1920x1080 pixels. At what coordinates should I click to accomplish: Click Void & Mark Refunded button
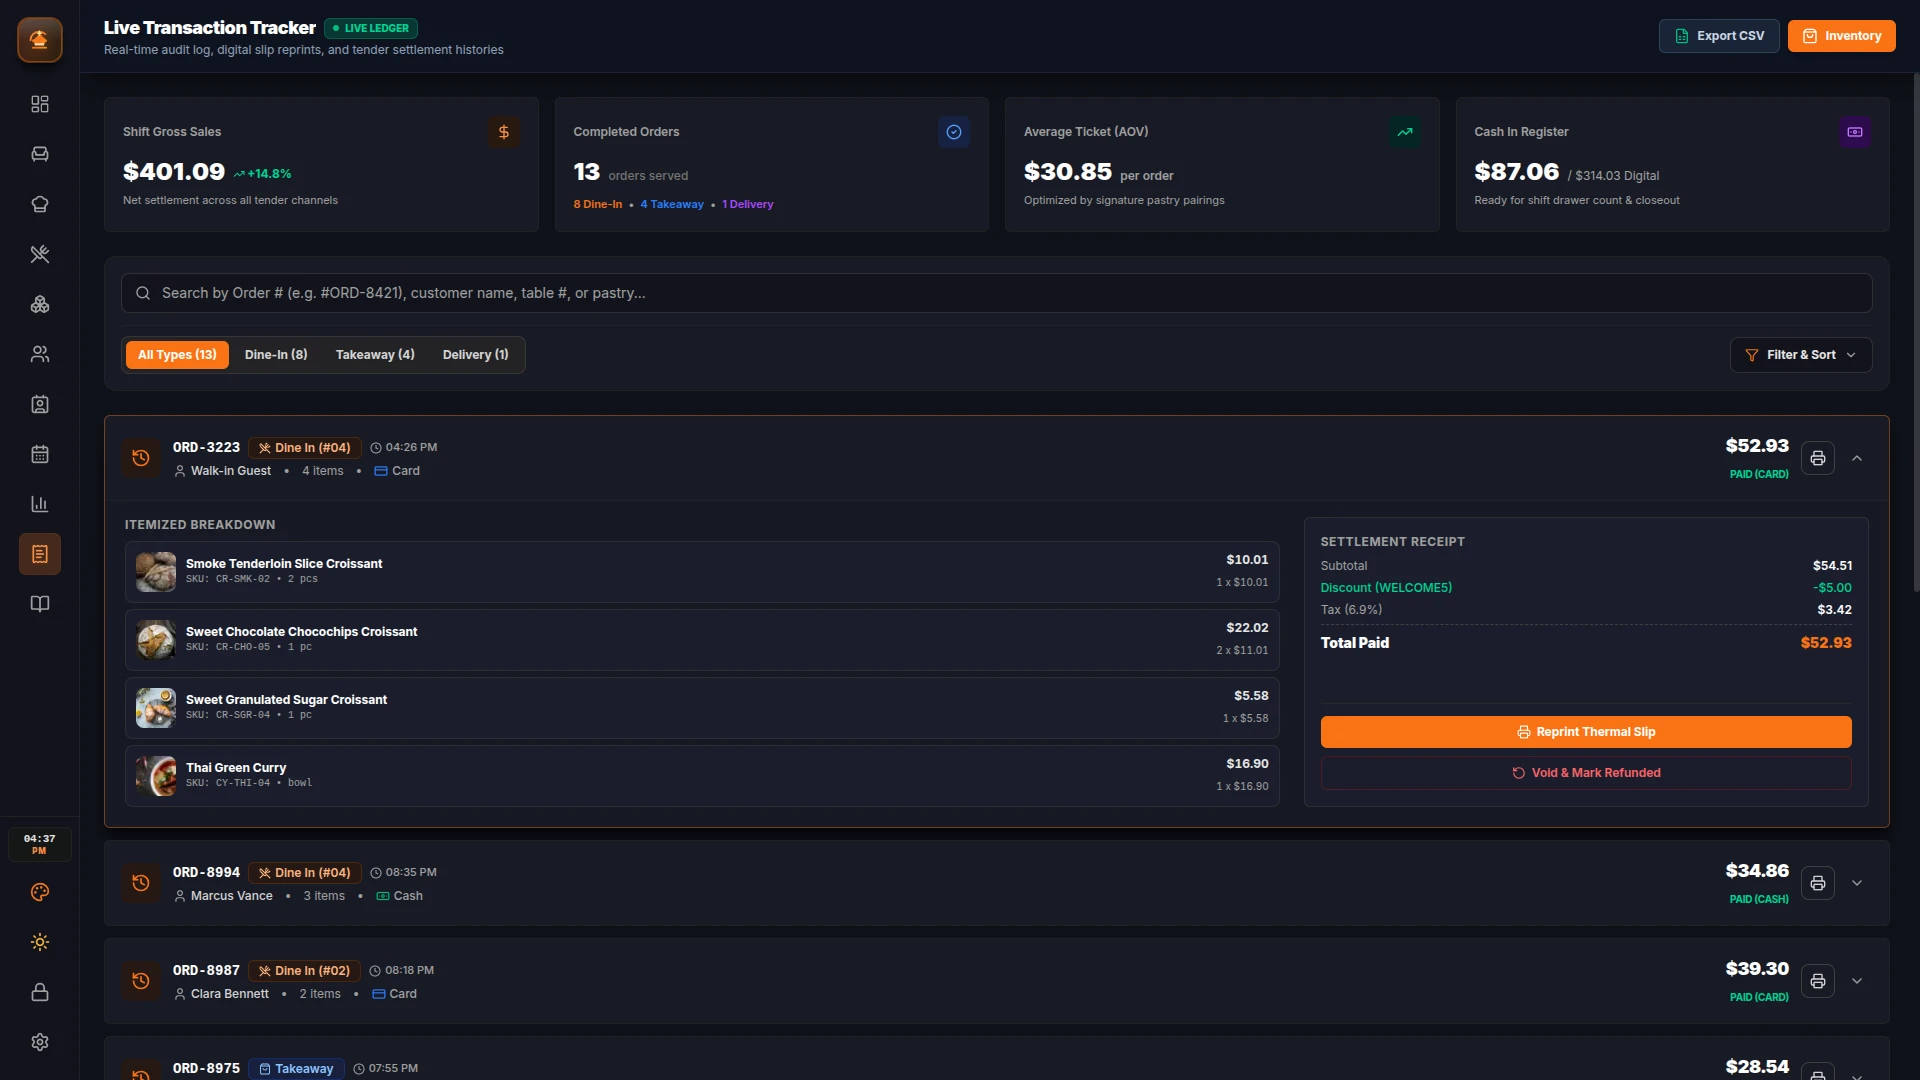[x=1586, y=773]
